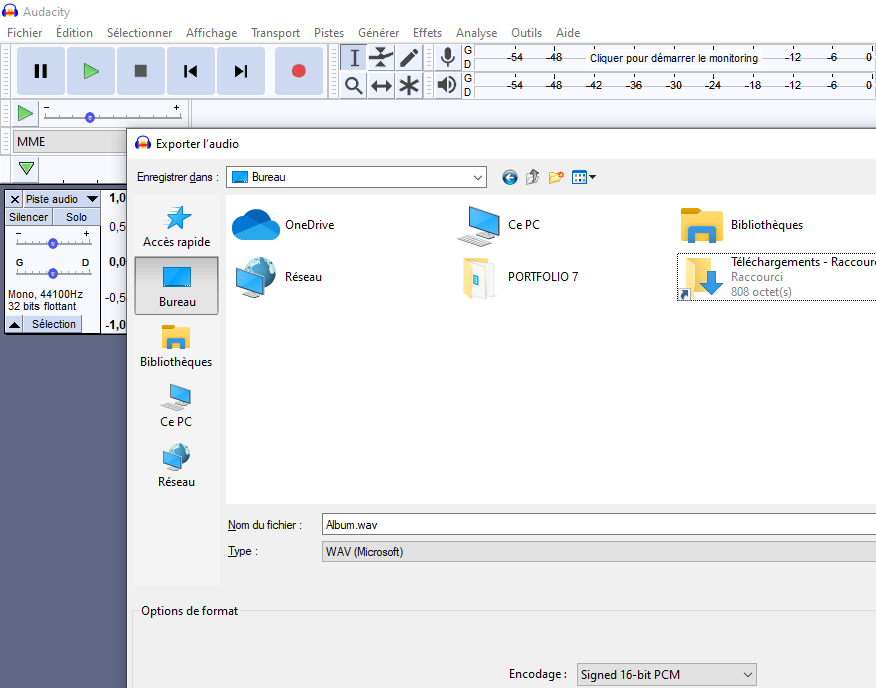Toggle the Silencer mute button
Viewport: 876px width, 688px height.
[28, 217]
